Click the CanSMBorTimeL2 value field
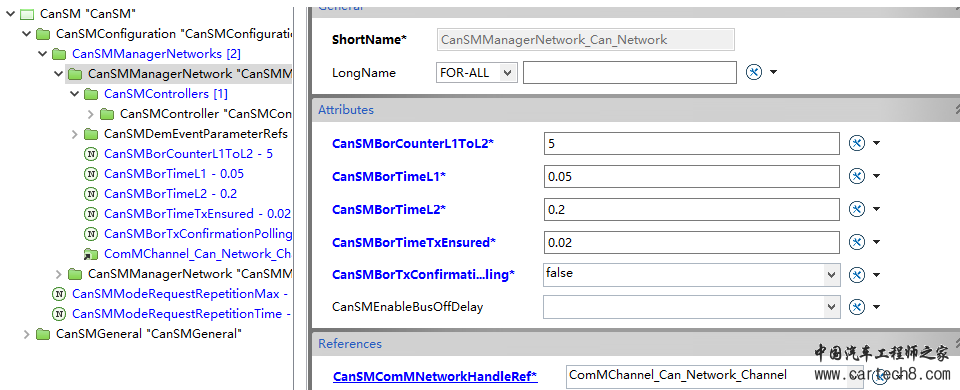This screenshot has width=960, height=390. click(x=691, y=209)
